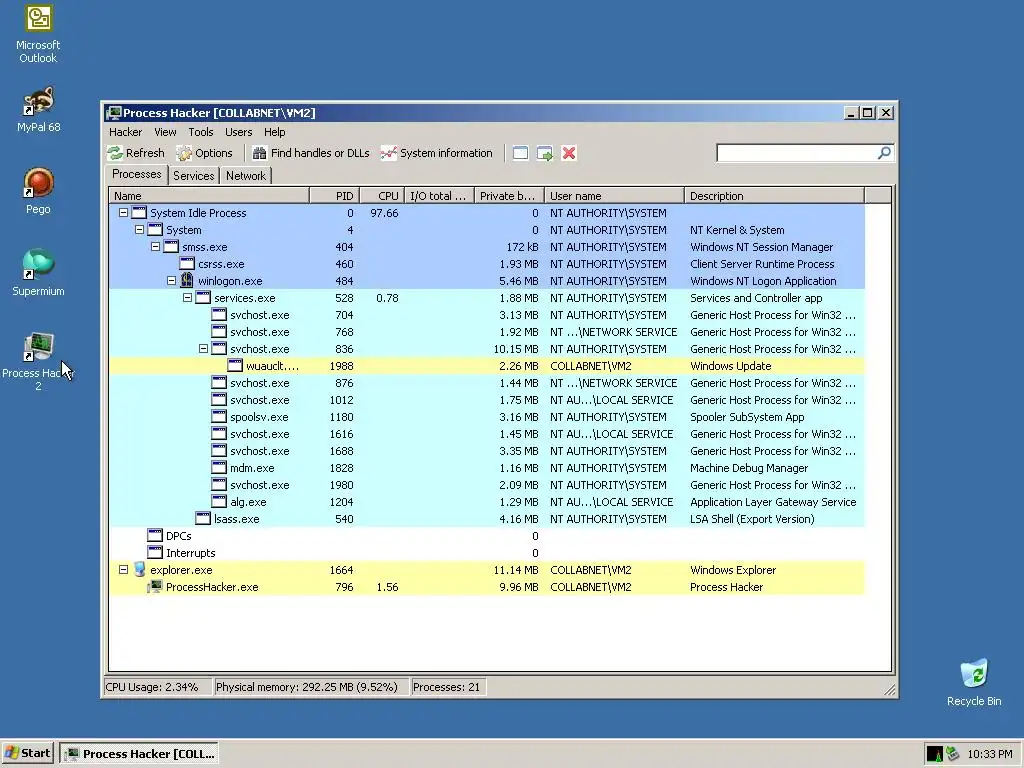This screenshot has width=1024, height=768.
Task: Sort by User name column header
Action: coord(615,195)
